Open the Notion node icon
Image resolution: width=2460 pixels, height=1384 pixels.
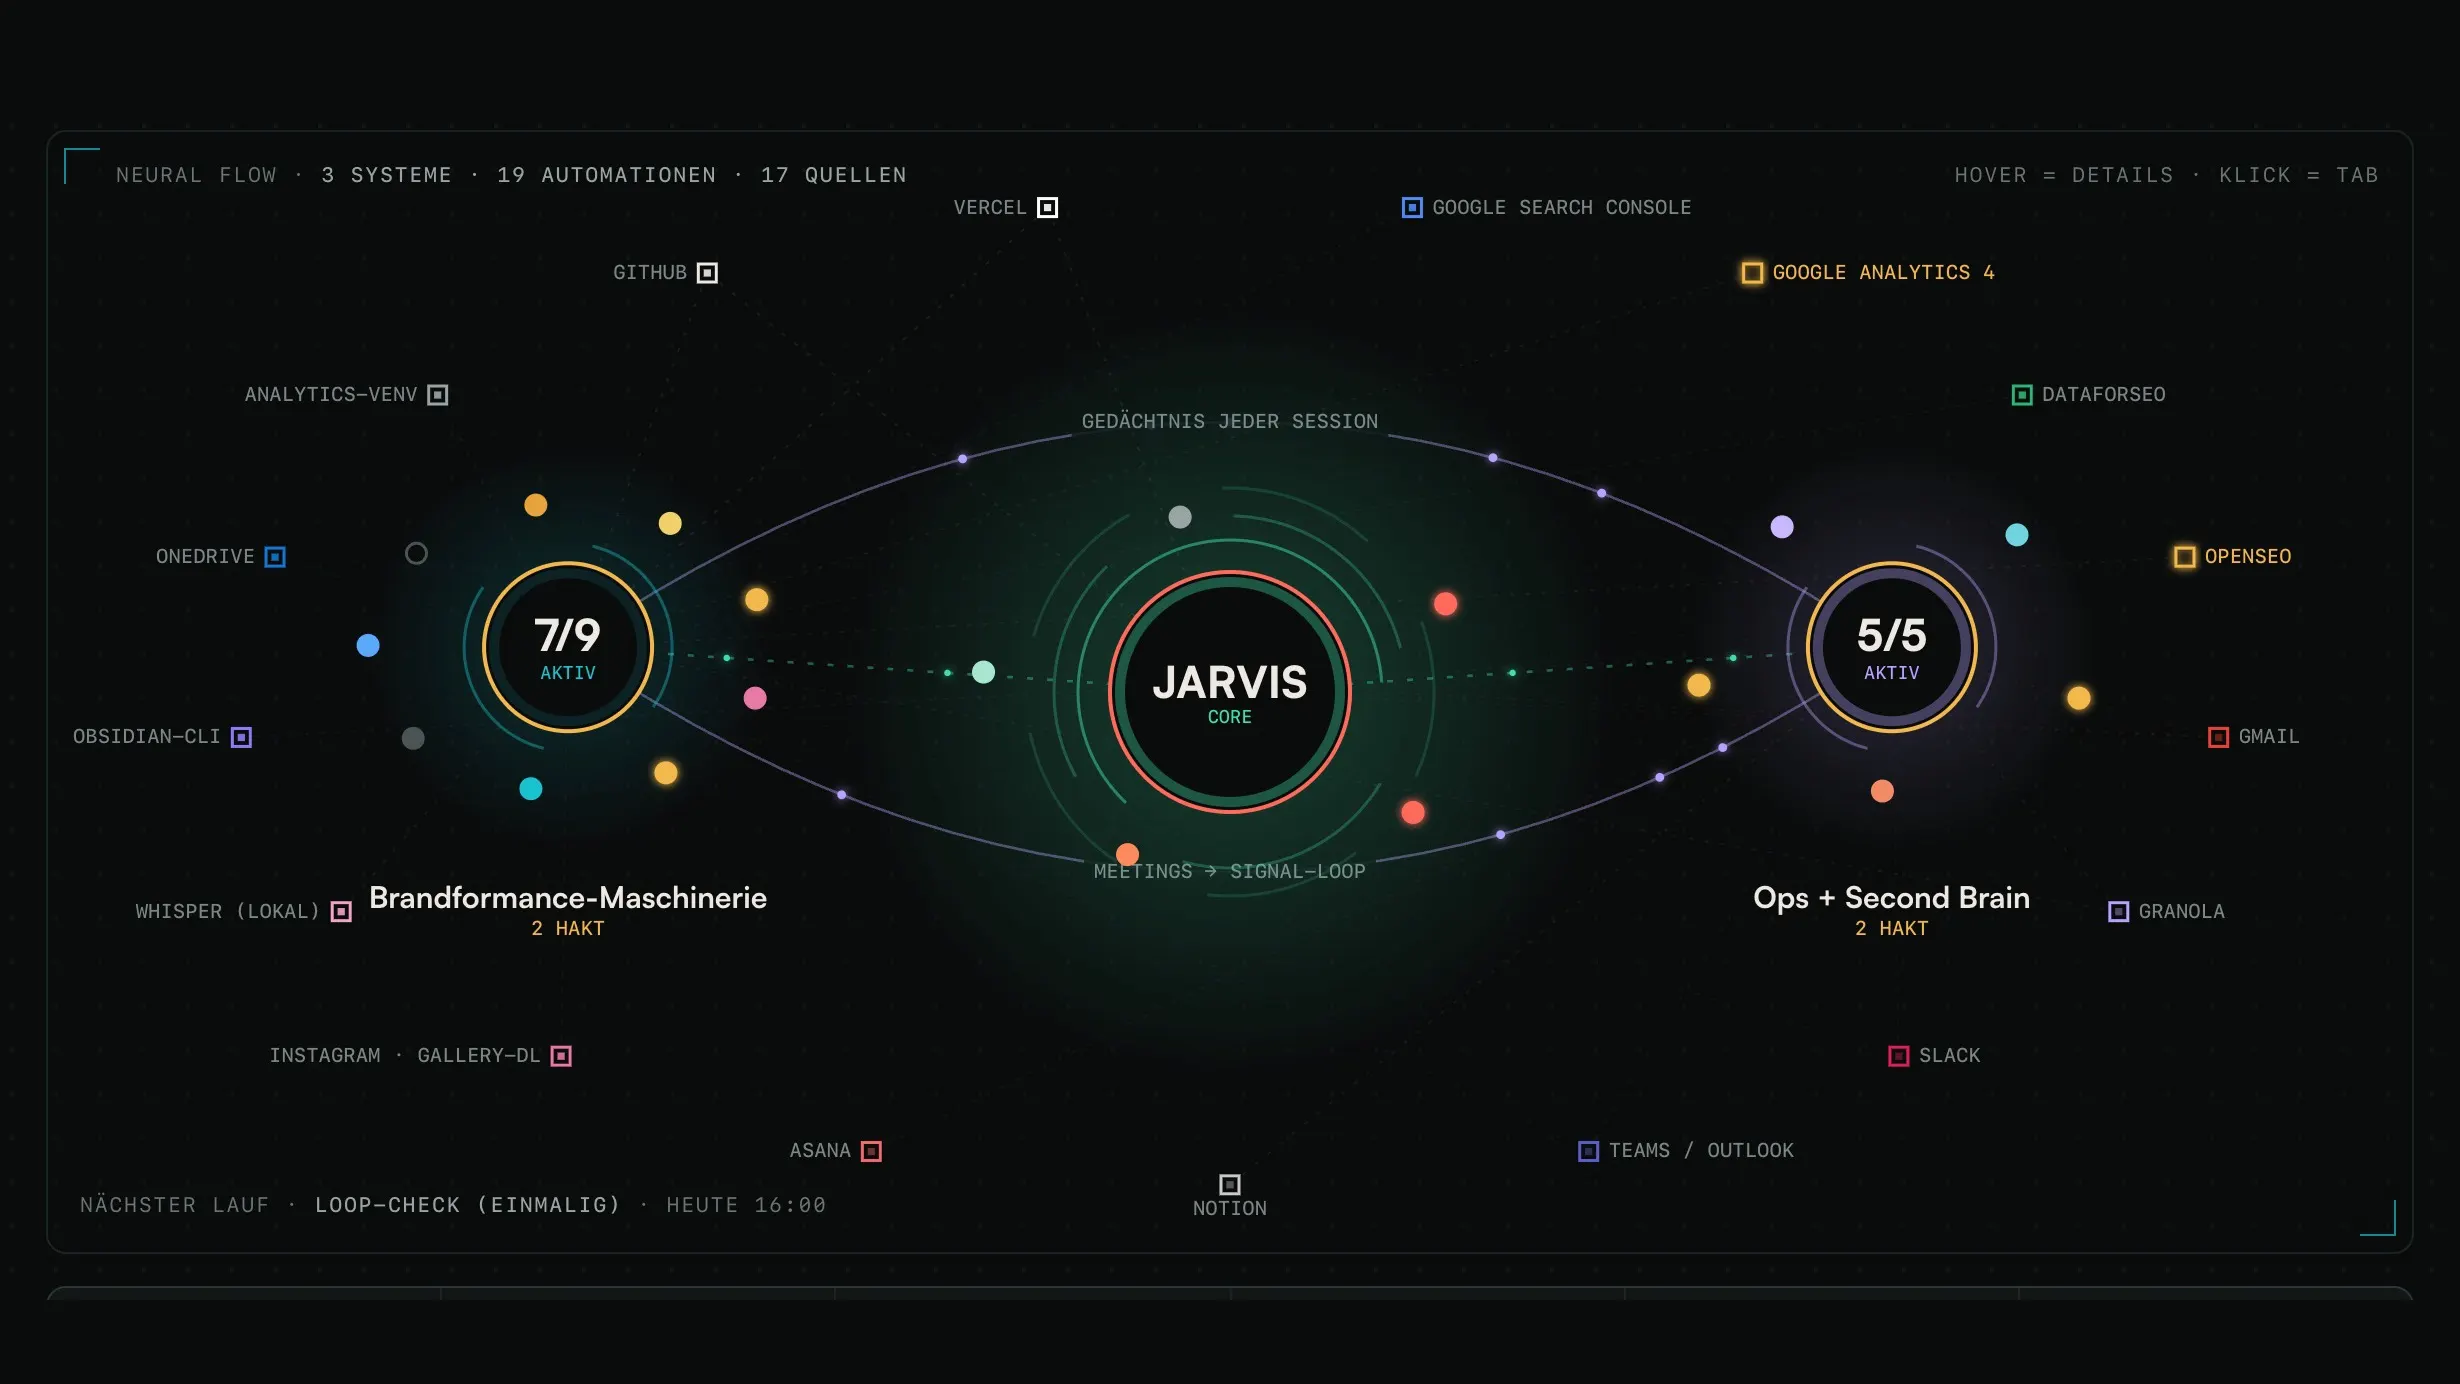(1230, 1185)
